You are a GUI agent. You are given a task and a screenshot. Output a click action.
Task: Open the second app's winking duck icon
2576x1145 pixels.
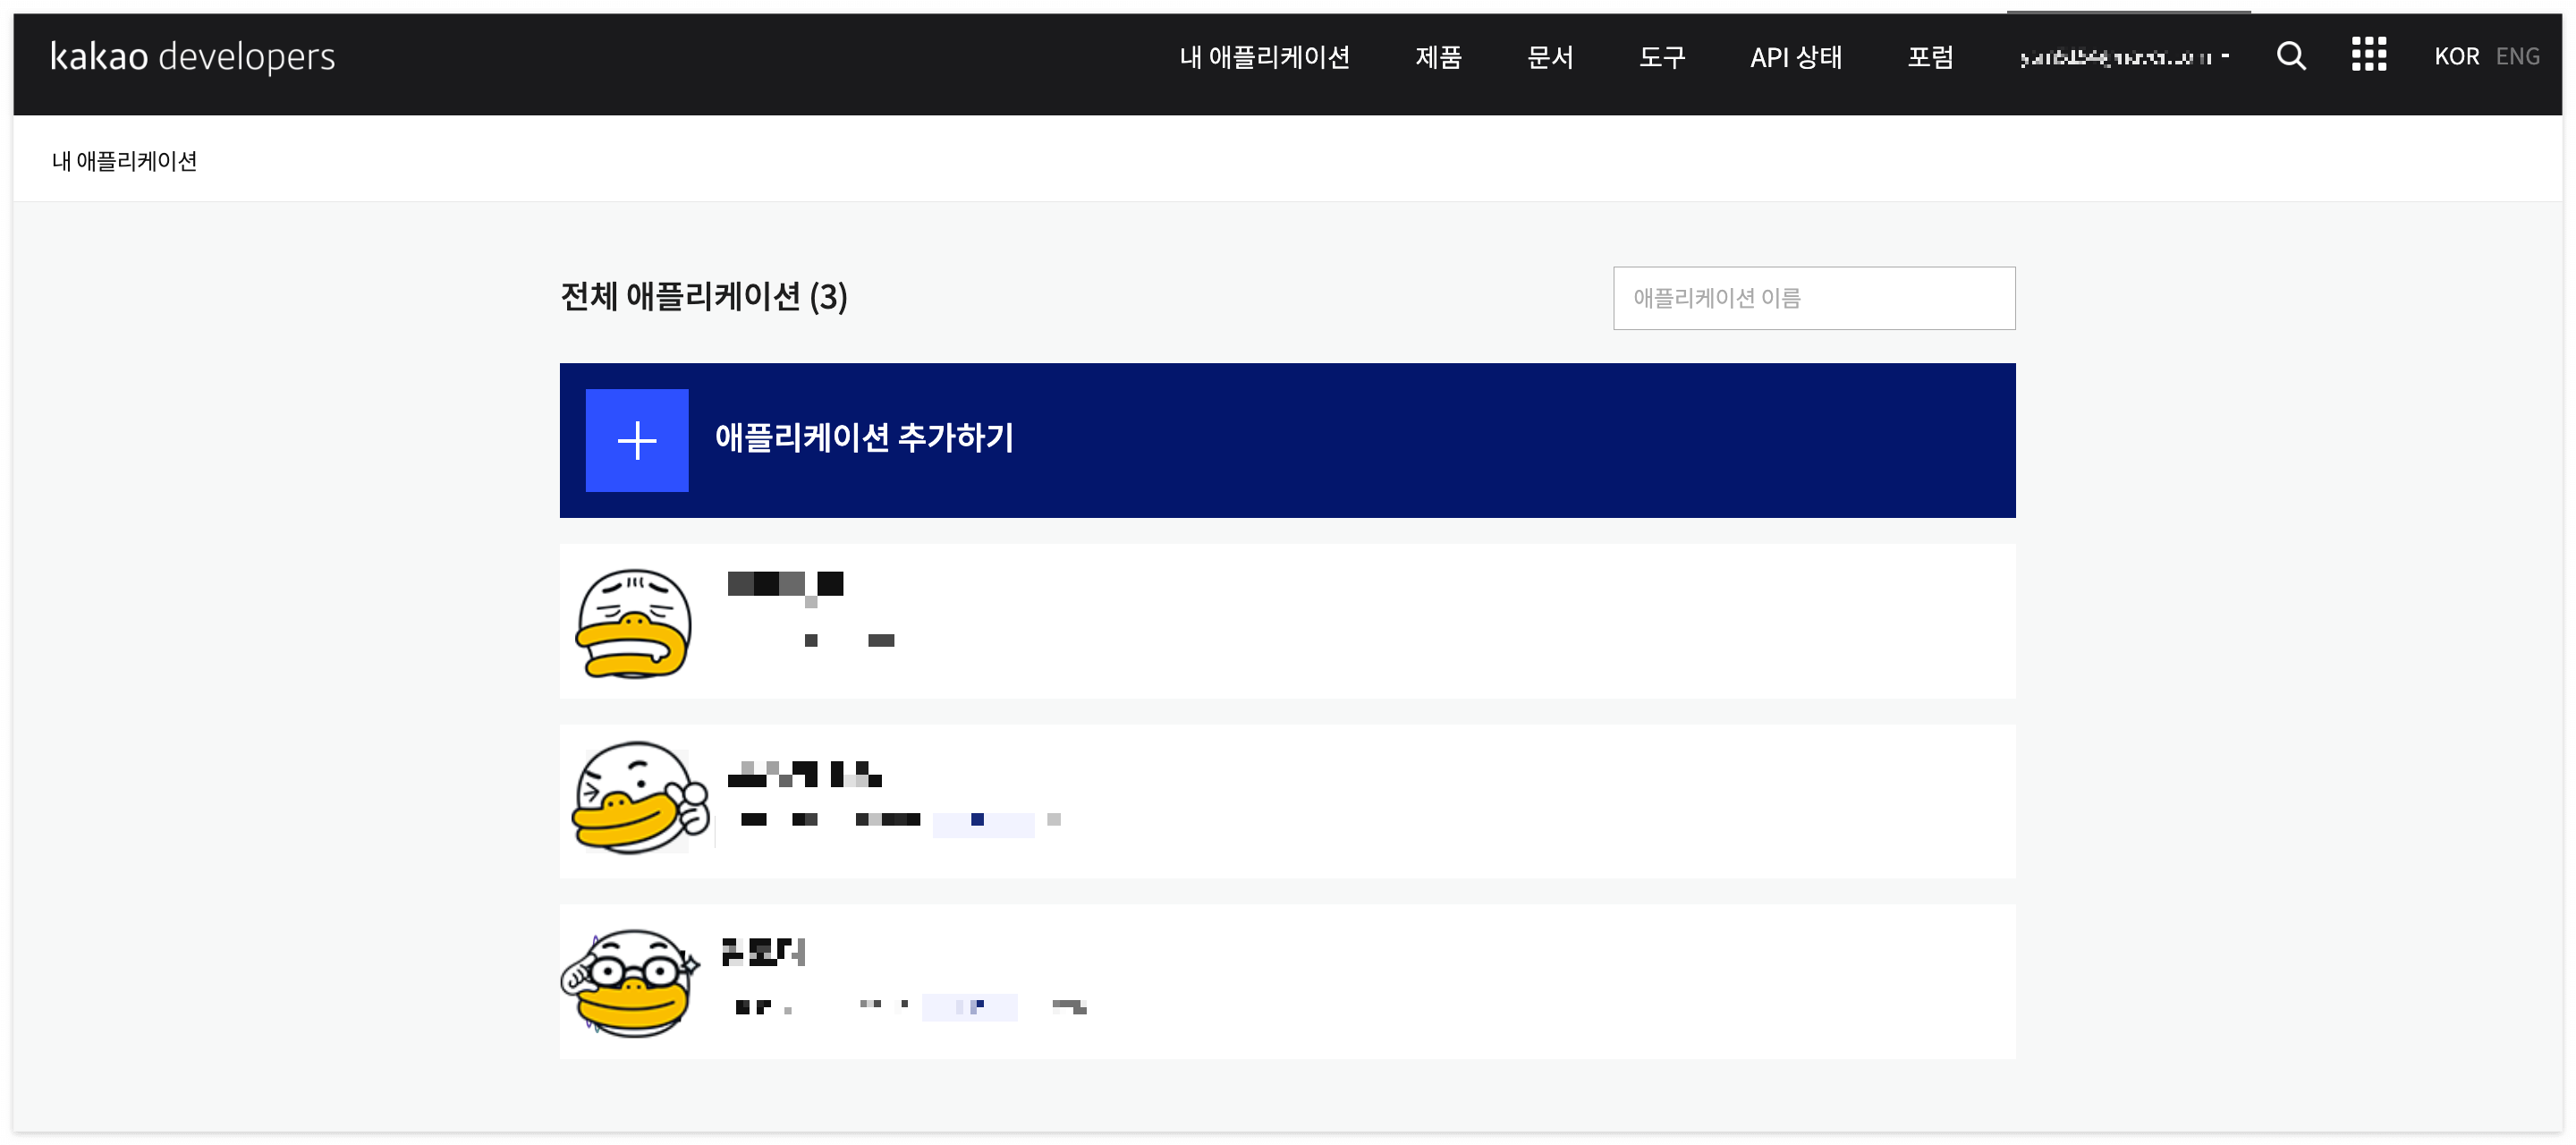[x=638, y=799]
